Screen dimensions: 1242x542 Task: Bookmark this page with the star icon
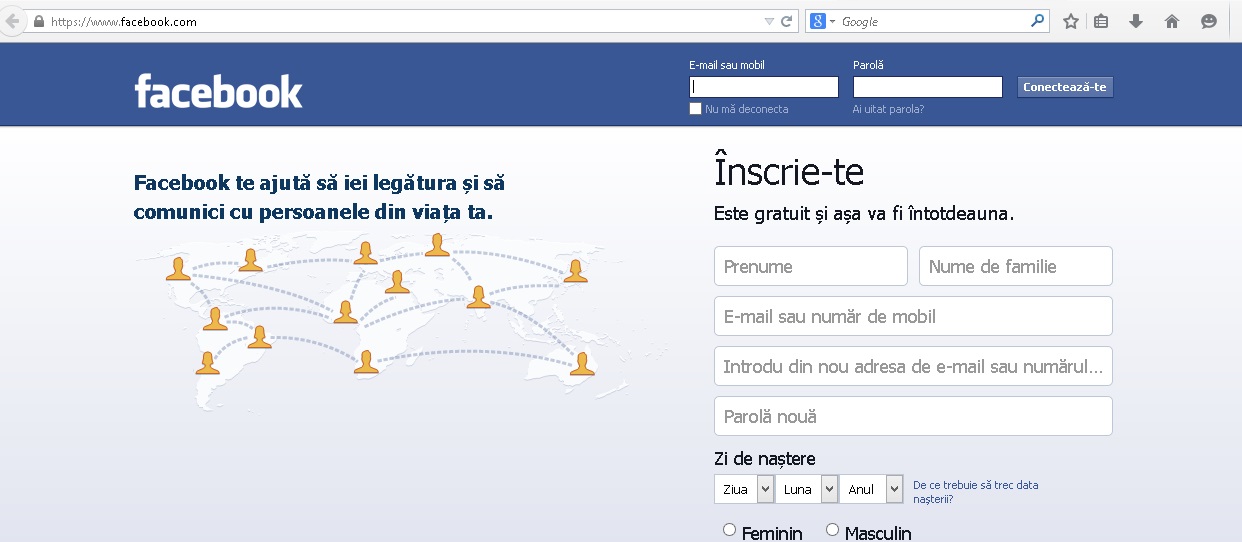(1070, 21)
